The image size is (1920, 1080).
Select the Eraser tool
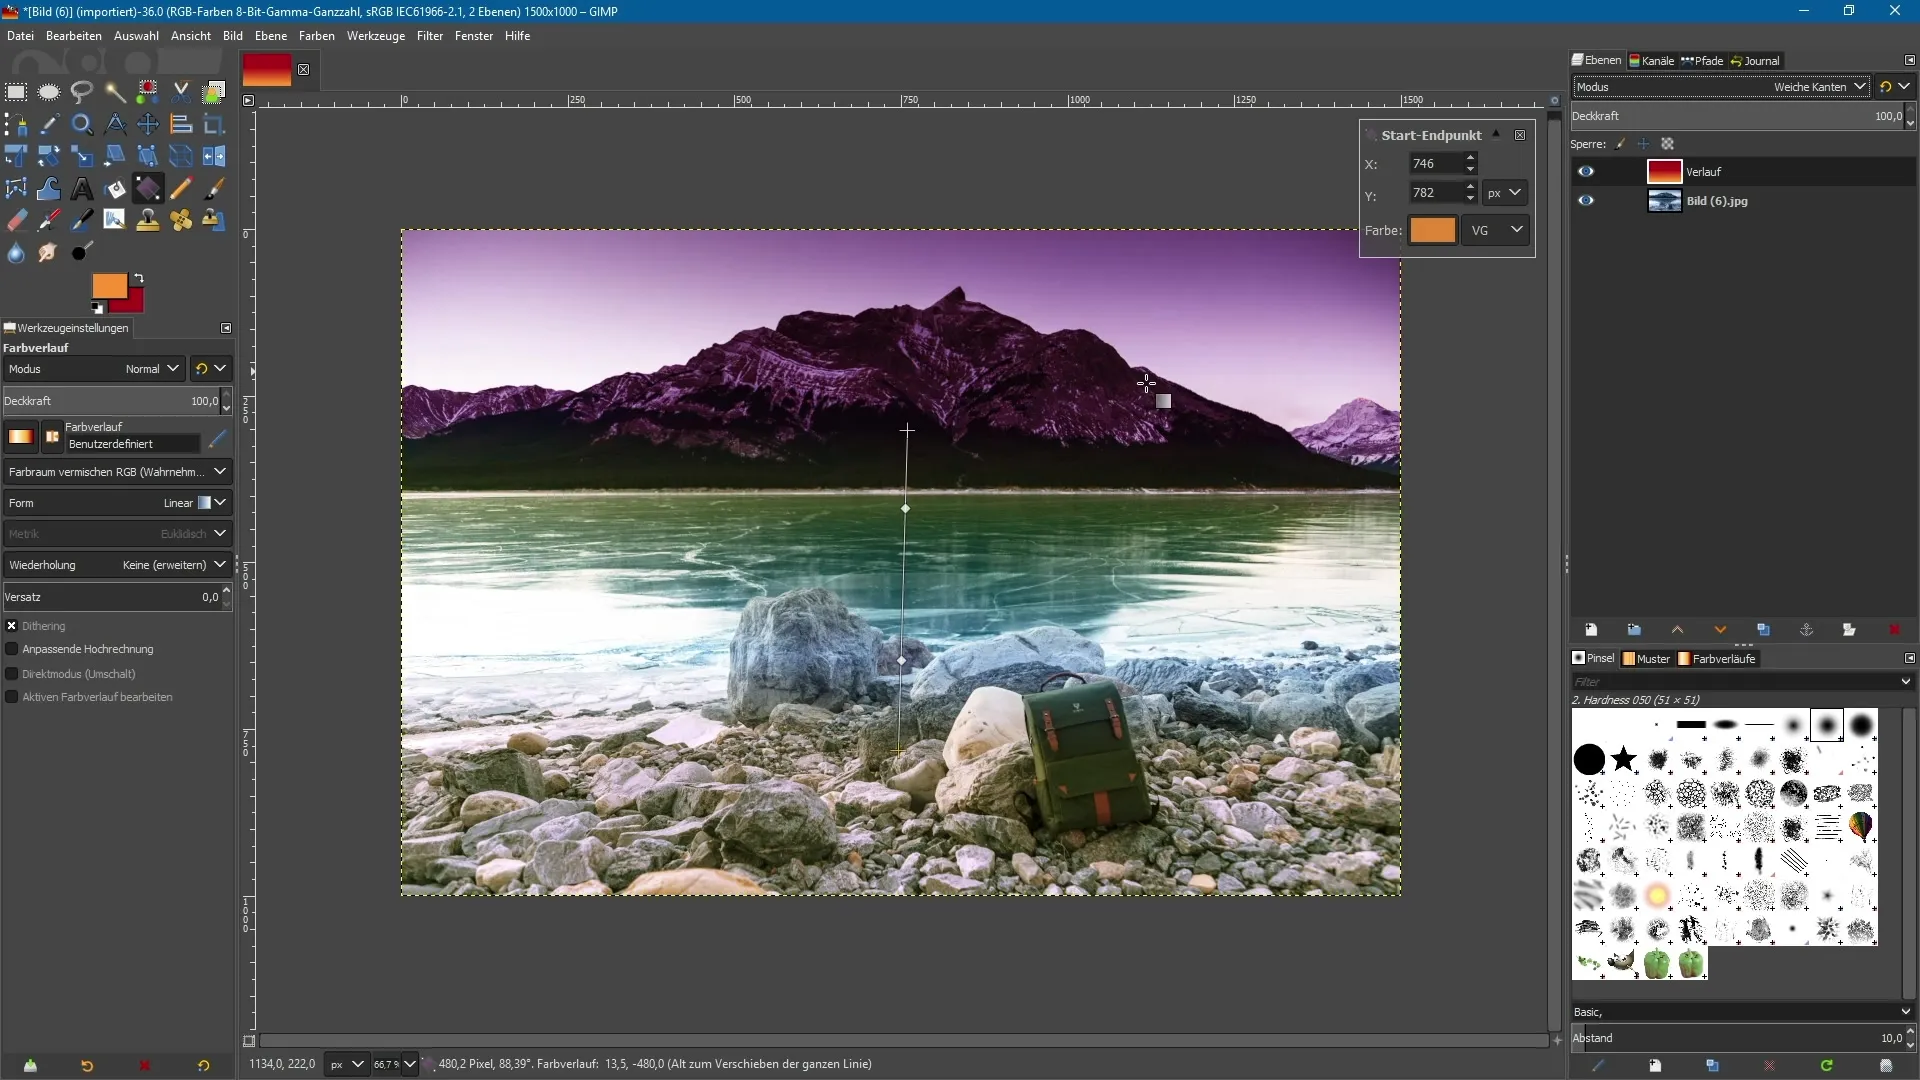(16, 220)
